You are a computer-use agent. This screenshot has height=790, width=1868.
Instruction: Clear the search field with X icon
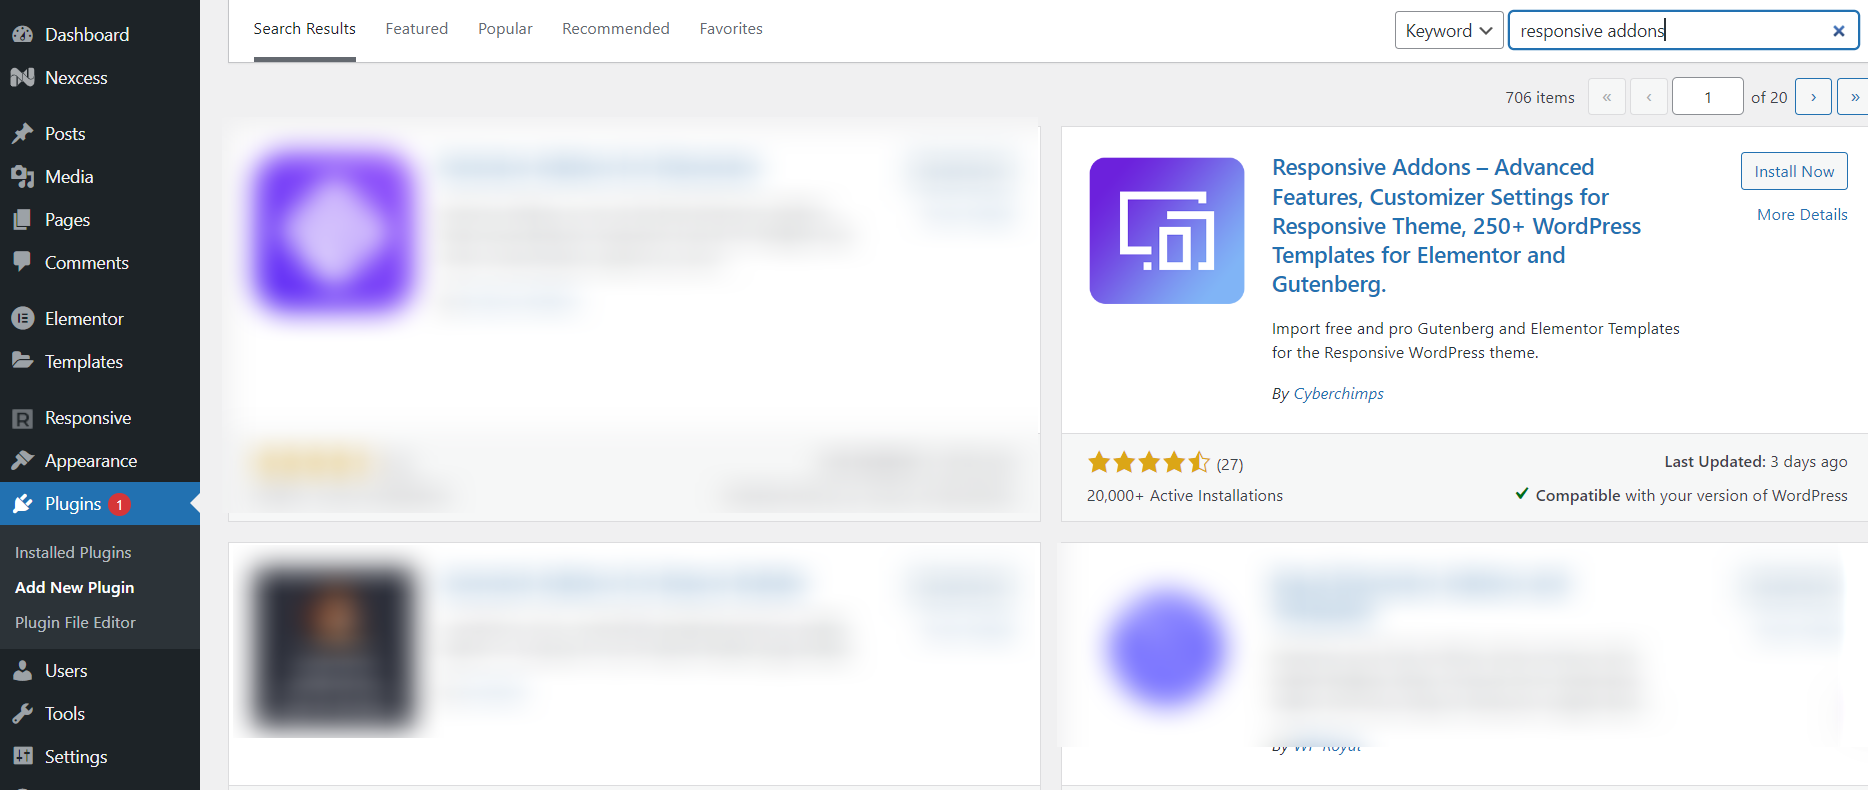(1838, 31)
